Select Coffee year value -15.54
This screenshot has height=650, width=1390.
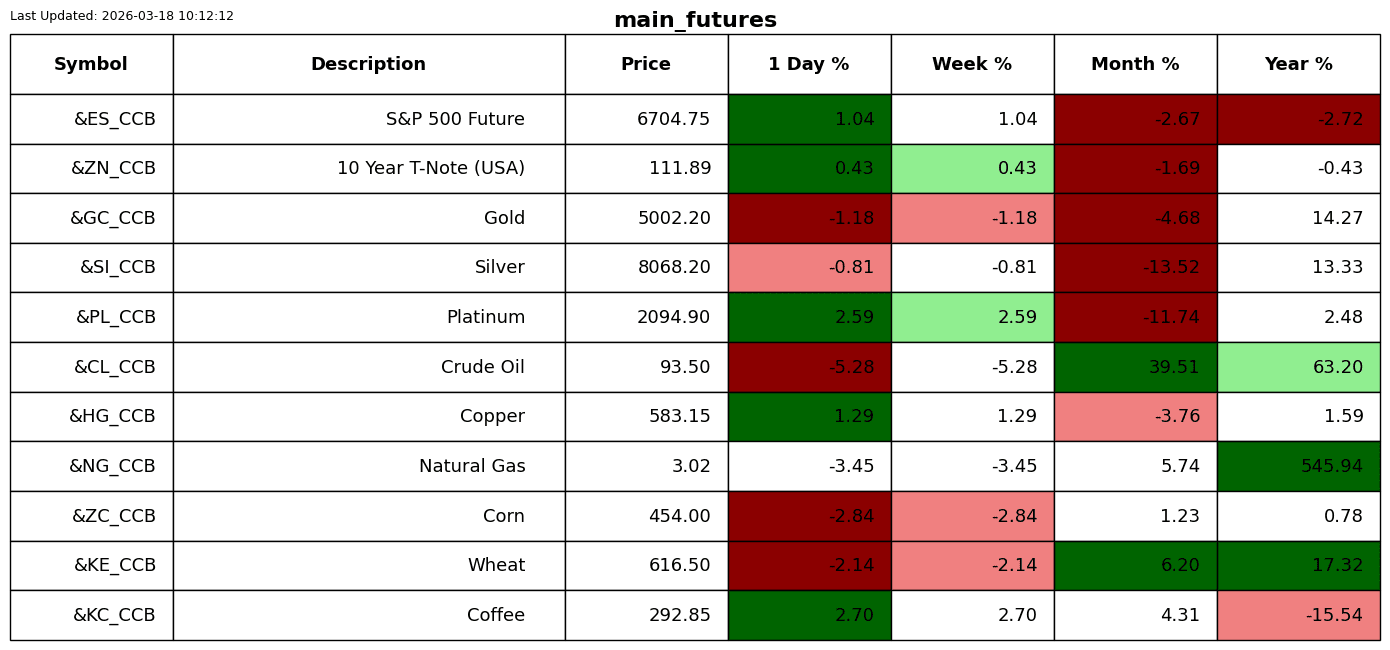point(1298,615)
